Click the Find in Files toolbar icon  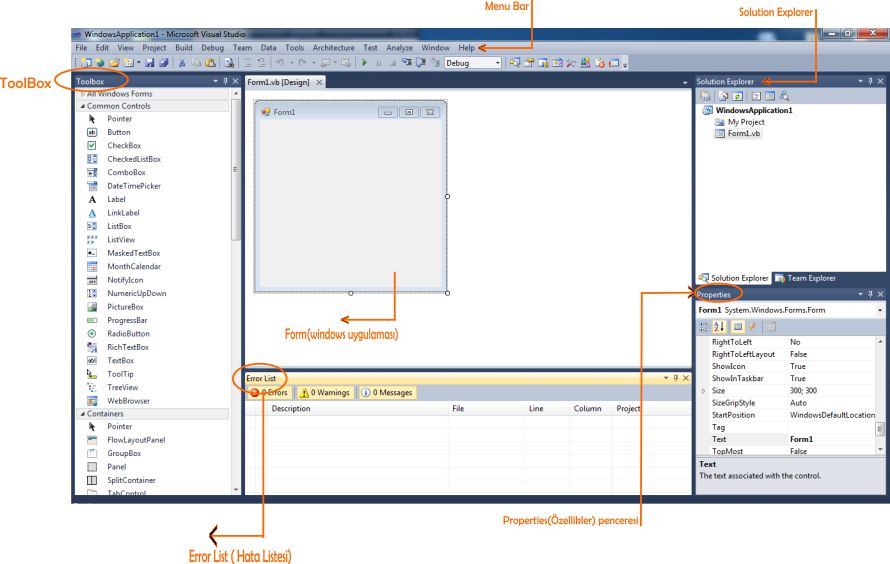(229, 62)
